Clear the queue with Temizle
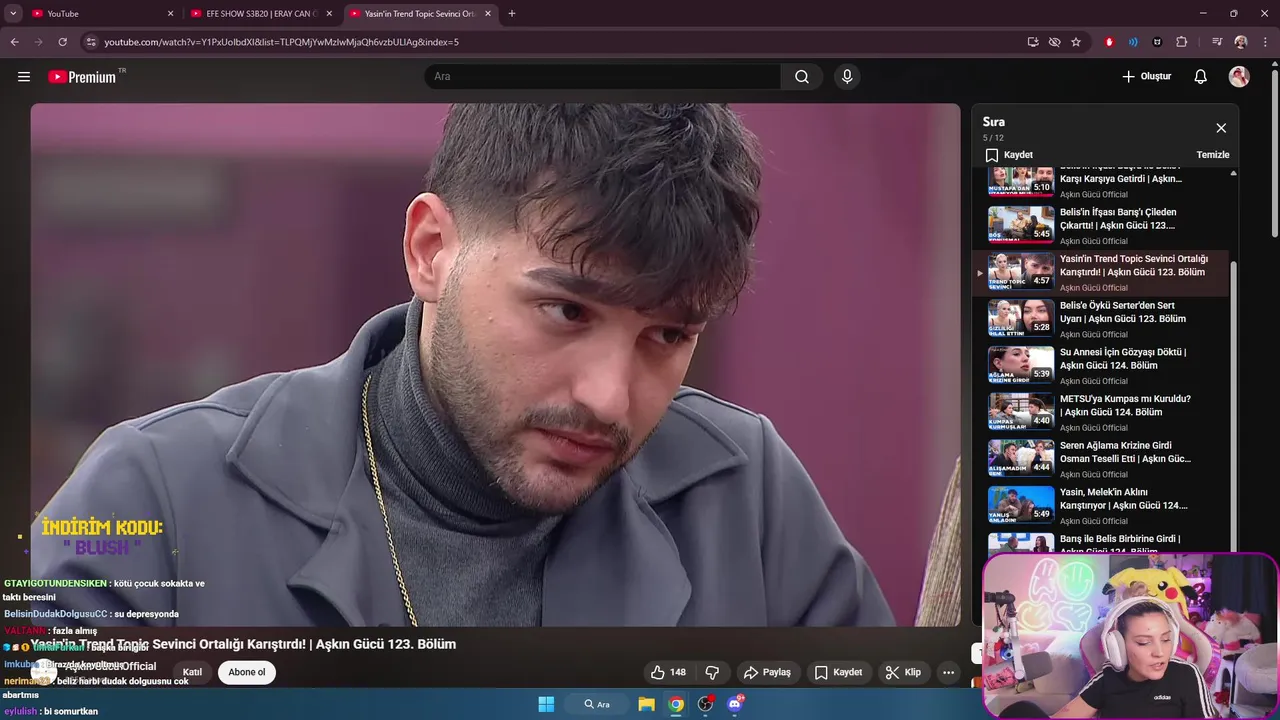This screenshot has height=720, width=1280. pyautogui.click(x=1213, y=155)
